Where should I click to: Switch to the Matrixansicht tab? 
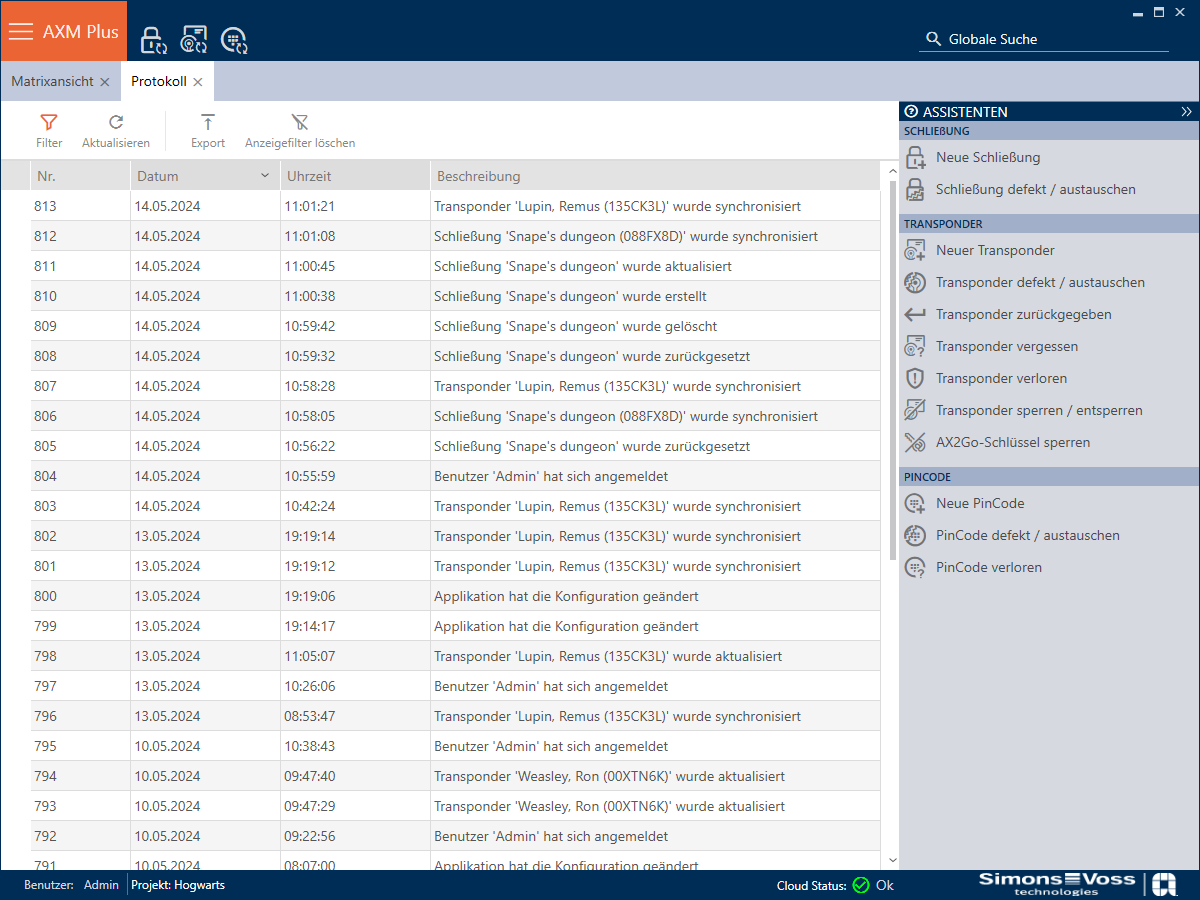[52, 81]
